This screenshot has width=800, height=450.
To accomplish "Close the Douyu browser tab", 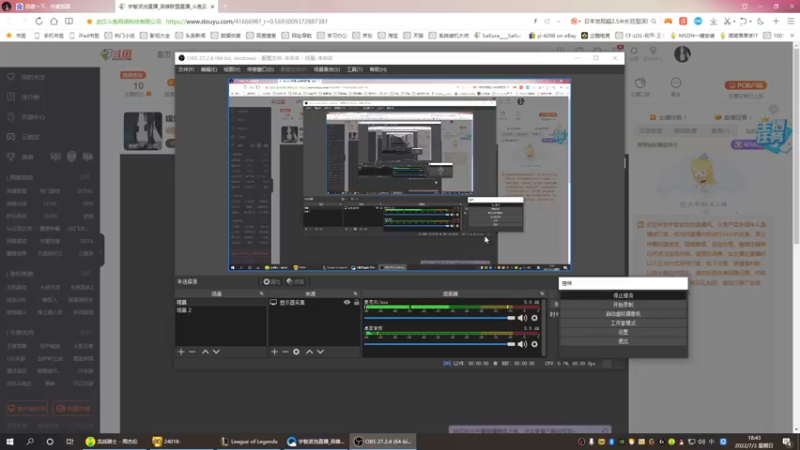I will (212, 7).
